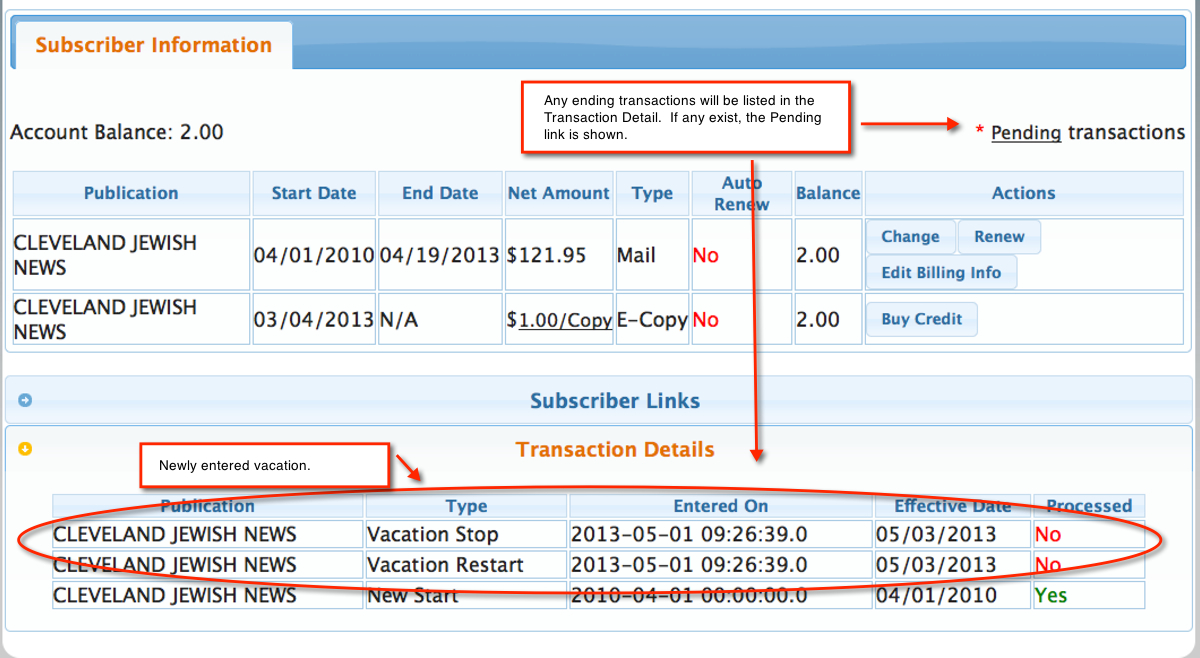Click the 2010-04-01 00:00:00.0 timestamp

689,596
